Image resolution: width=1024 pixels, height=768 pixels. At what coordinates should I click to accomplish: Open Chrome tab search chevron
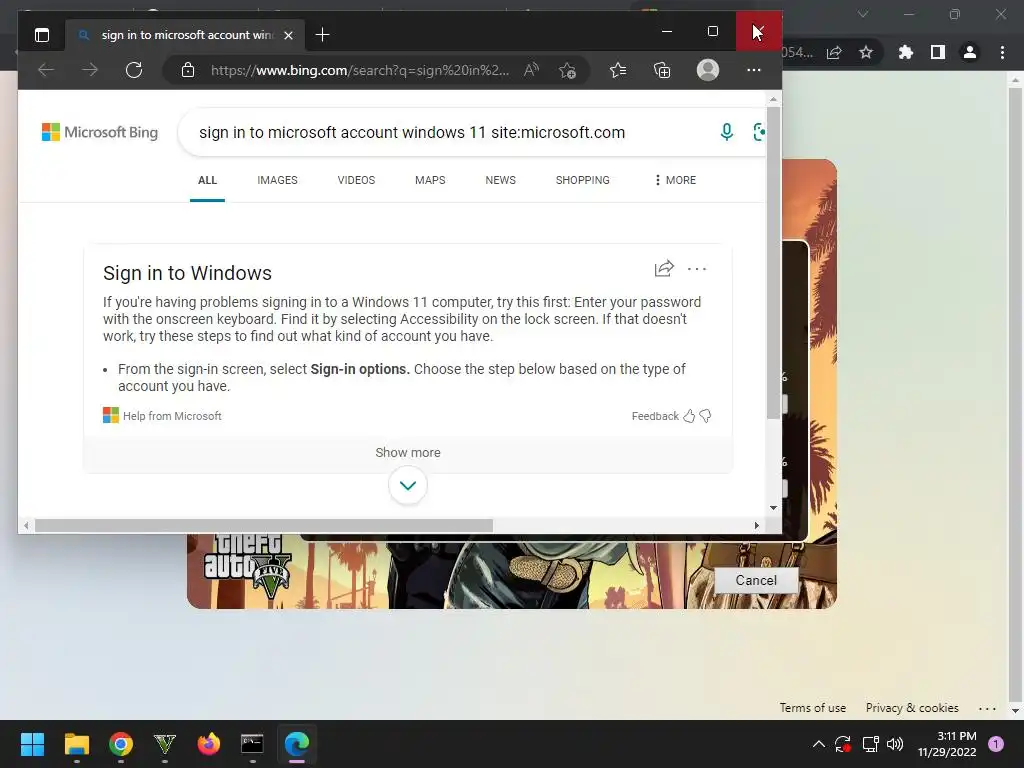[x=863, y=14]
